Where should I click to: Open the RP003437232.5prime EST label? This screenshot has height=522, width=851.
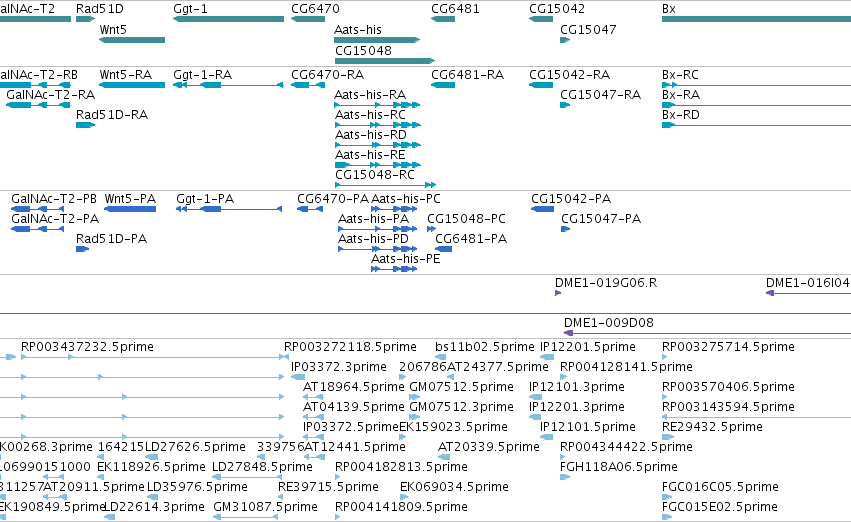click(87, 347)
